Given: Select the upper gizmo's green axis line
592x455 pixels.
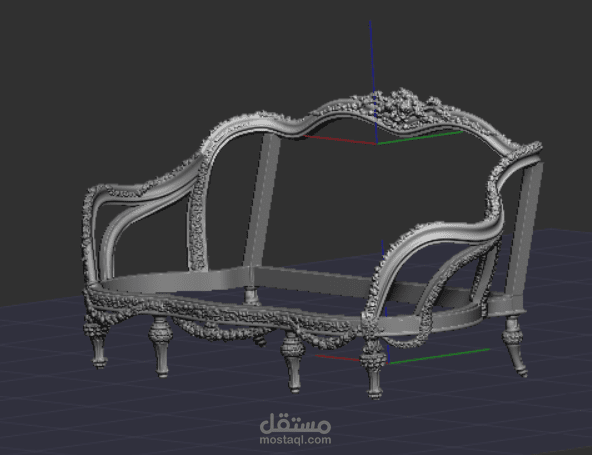Looking at the screenshot, I should tap(420, 137).
